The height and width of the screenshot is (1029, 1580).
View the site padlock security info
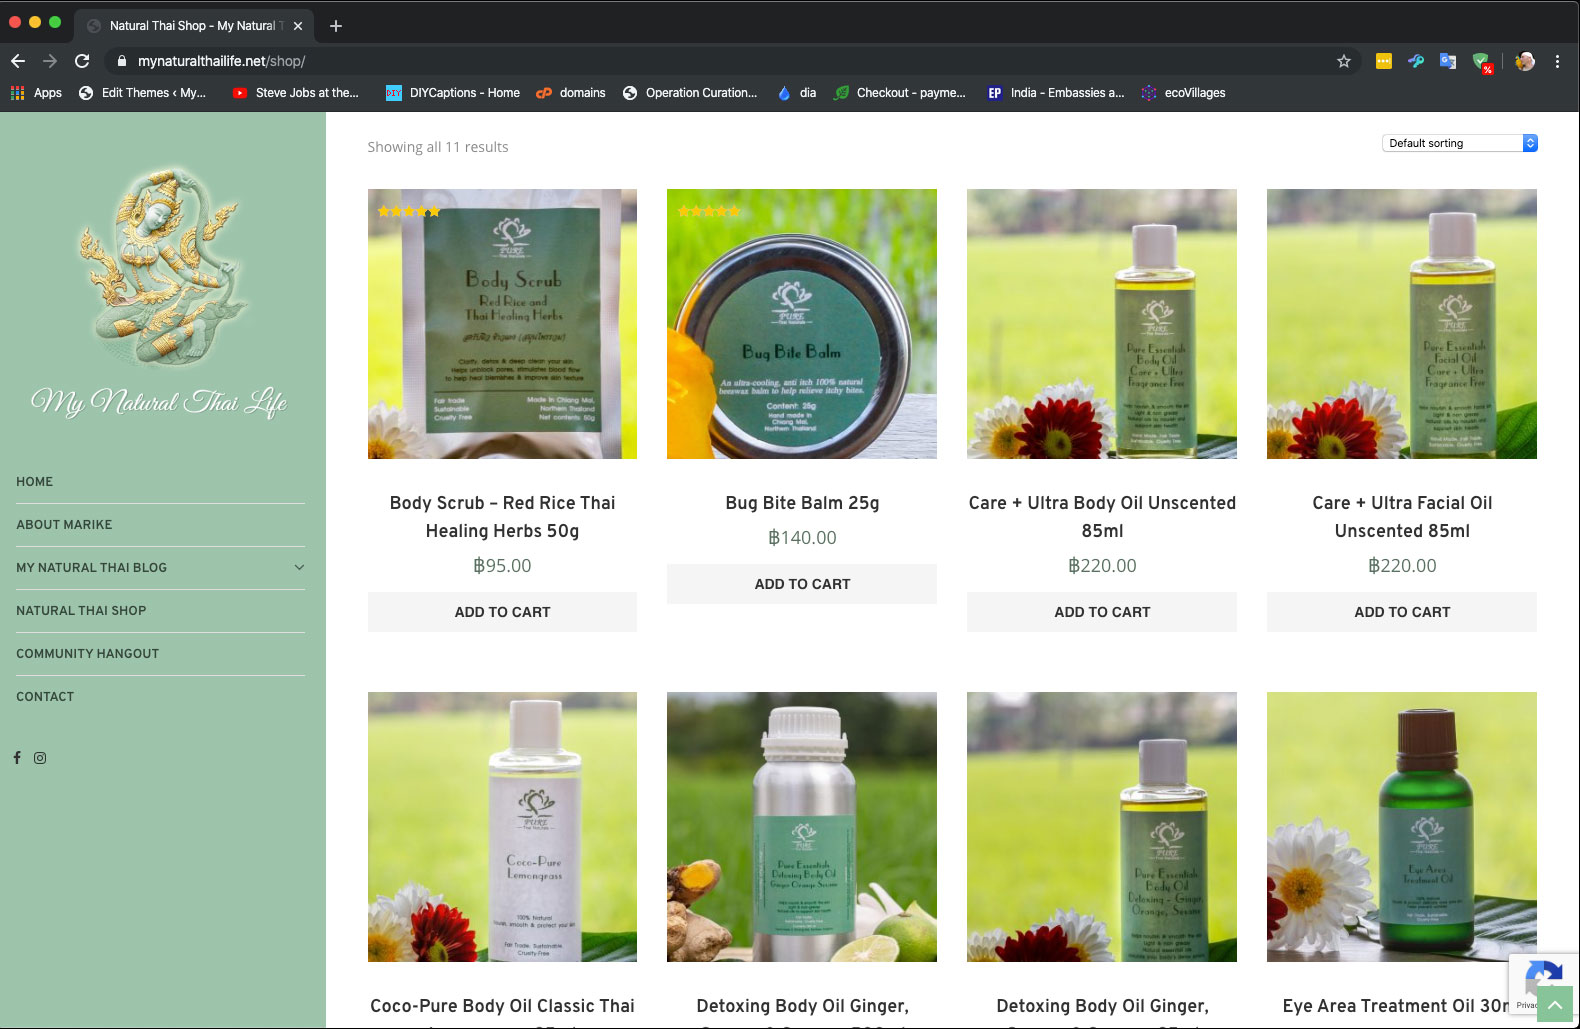[x=122, y=61]
